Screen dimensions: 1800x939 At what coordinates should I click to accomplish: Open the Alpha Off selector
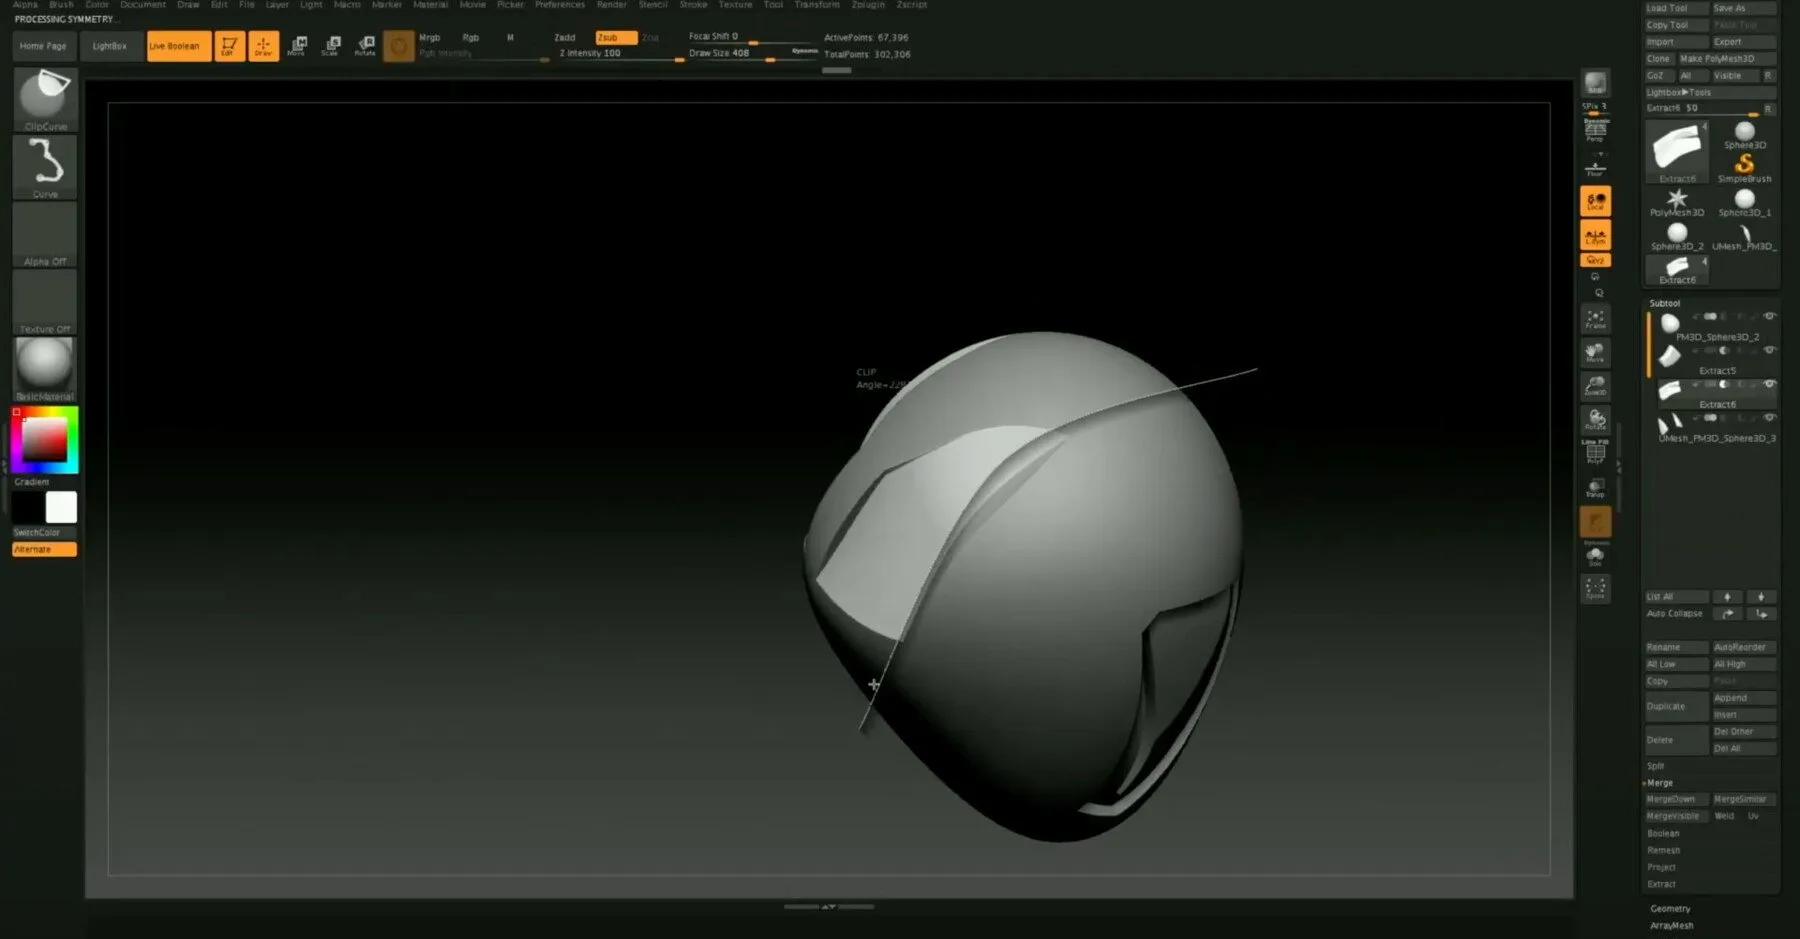click(x=45, y=234)
